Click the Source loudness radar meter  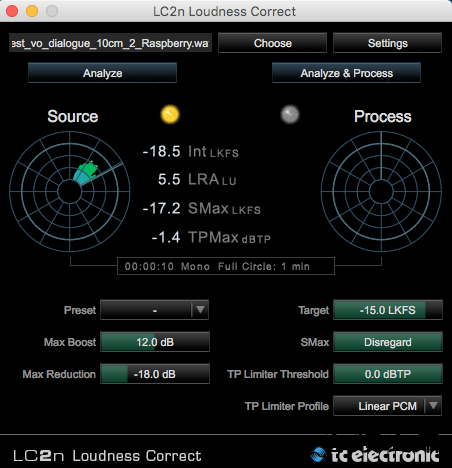click(70, 192)
